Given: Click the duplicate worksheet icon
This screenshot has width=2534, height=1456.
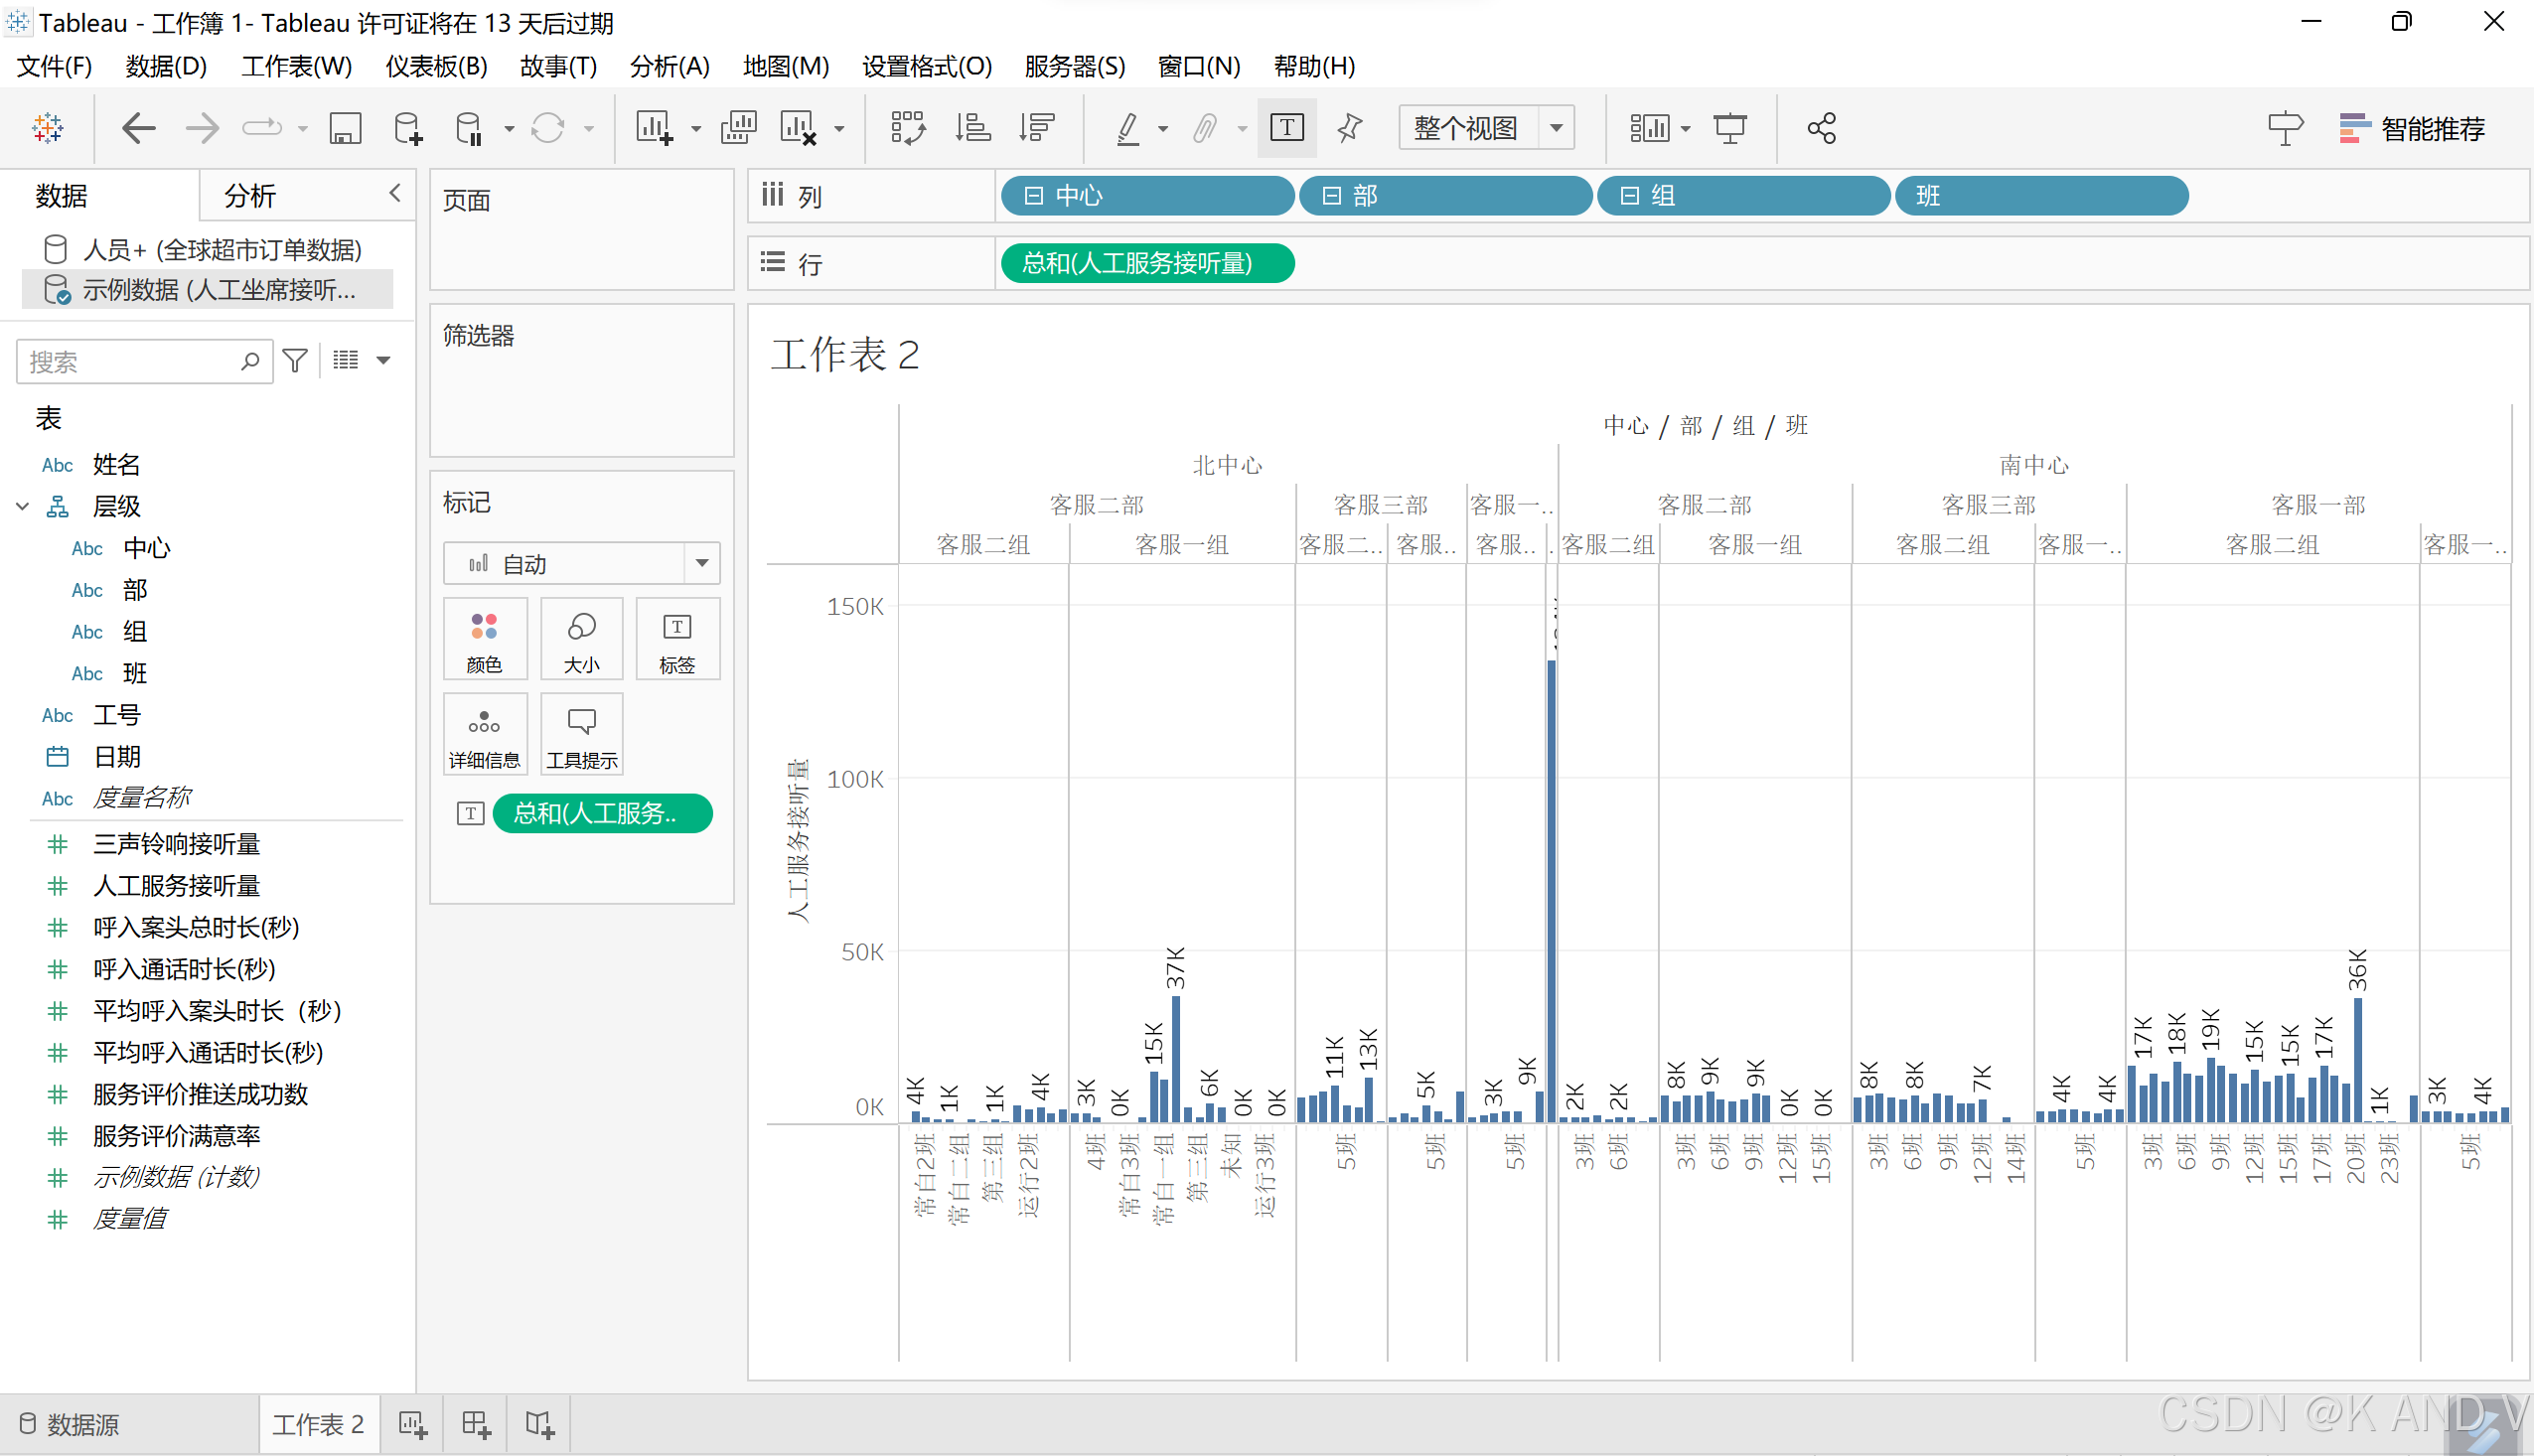Looking at the screenshot, I should [738, 128].
